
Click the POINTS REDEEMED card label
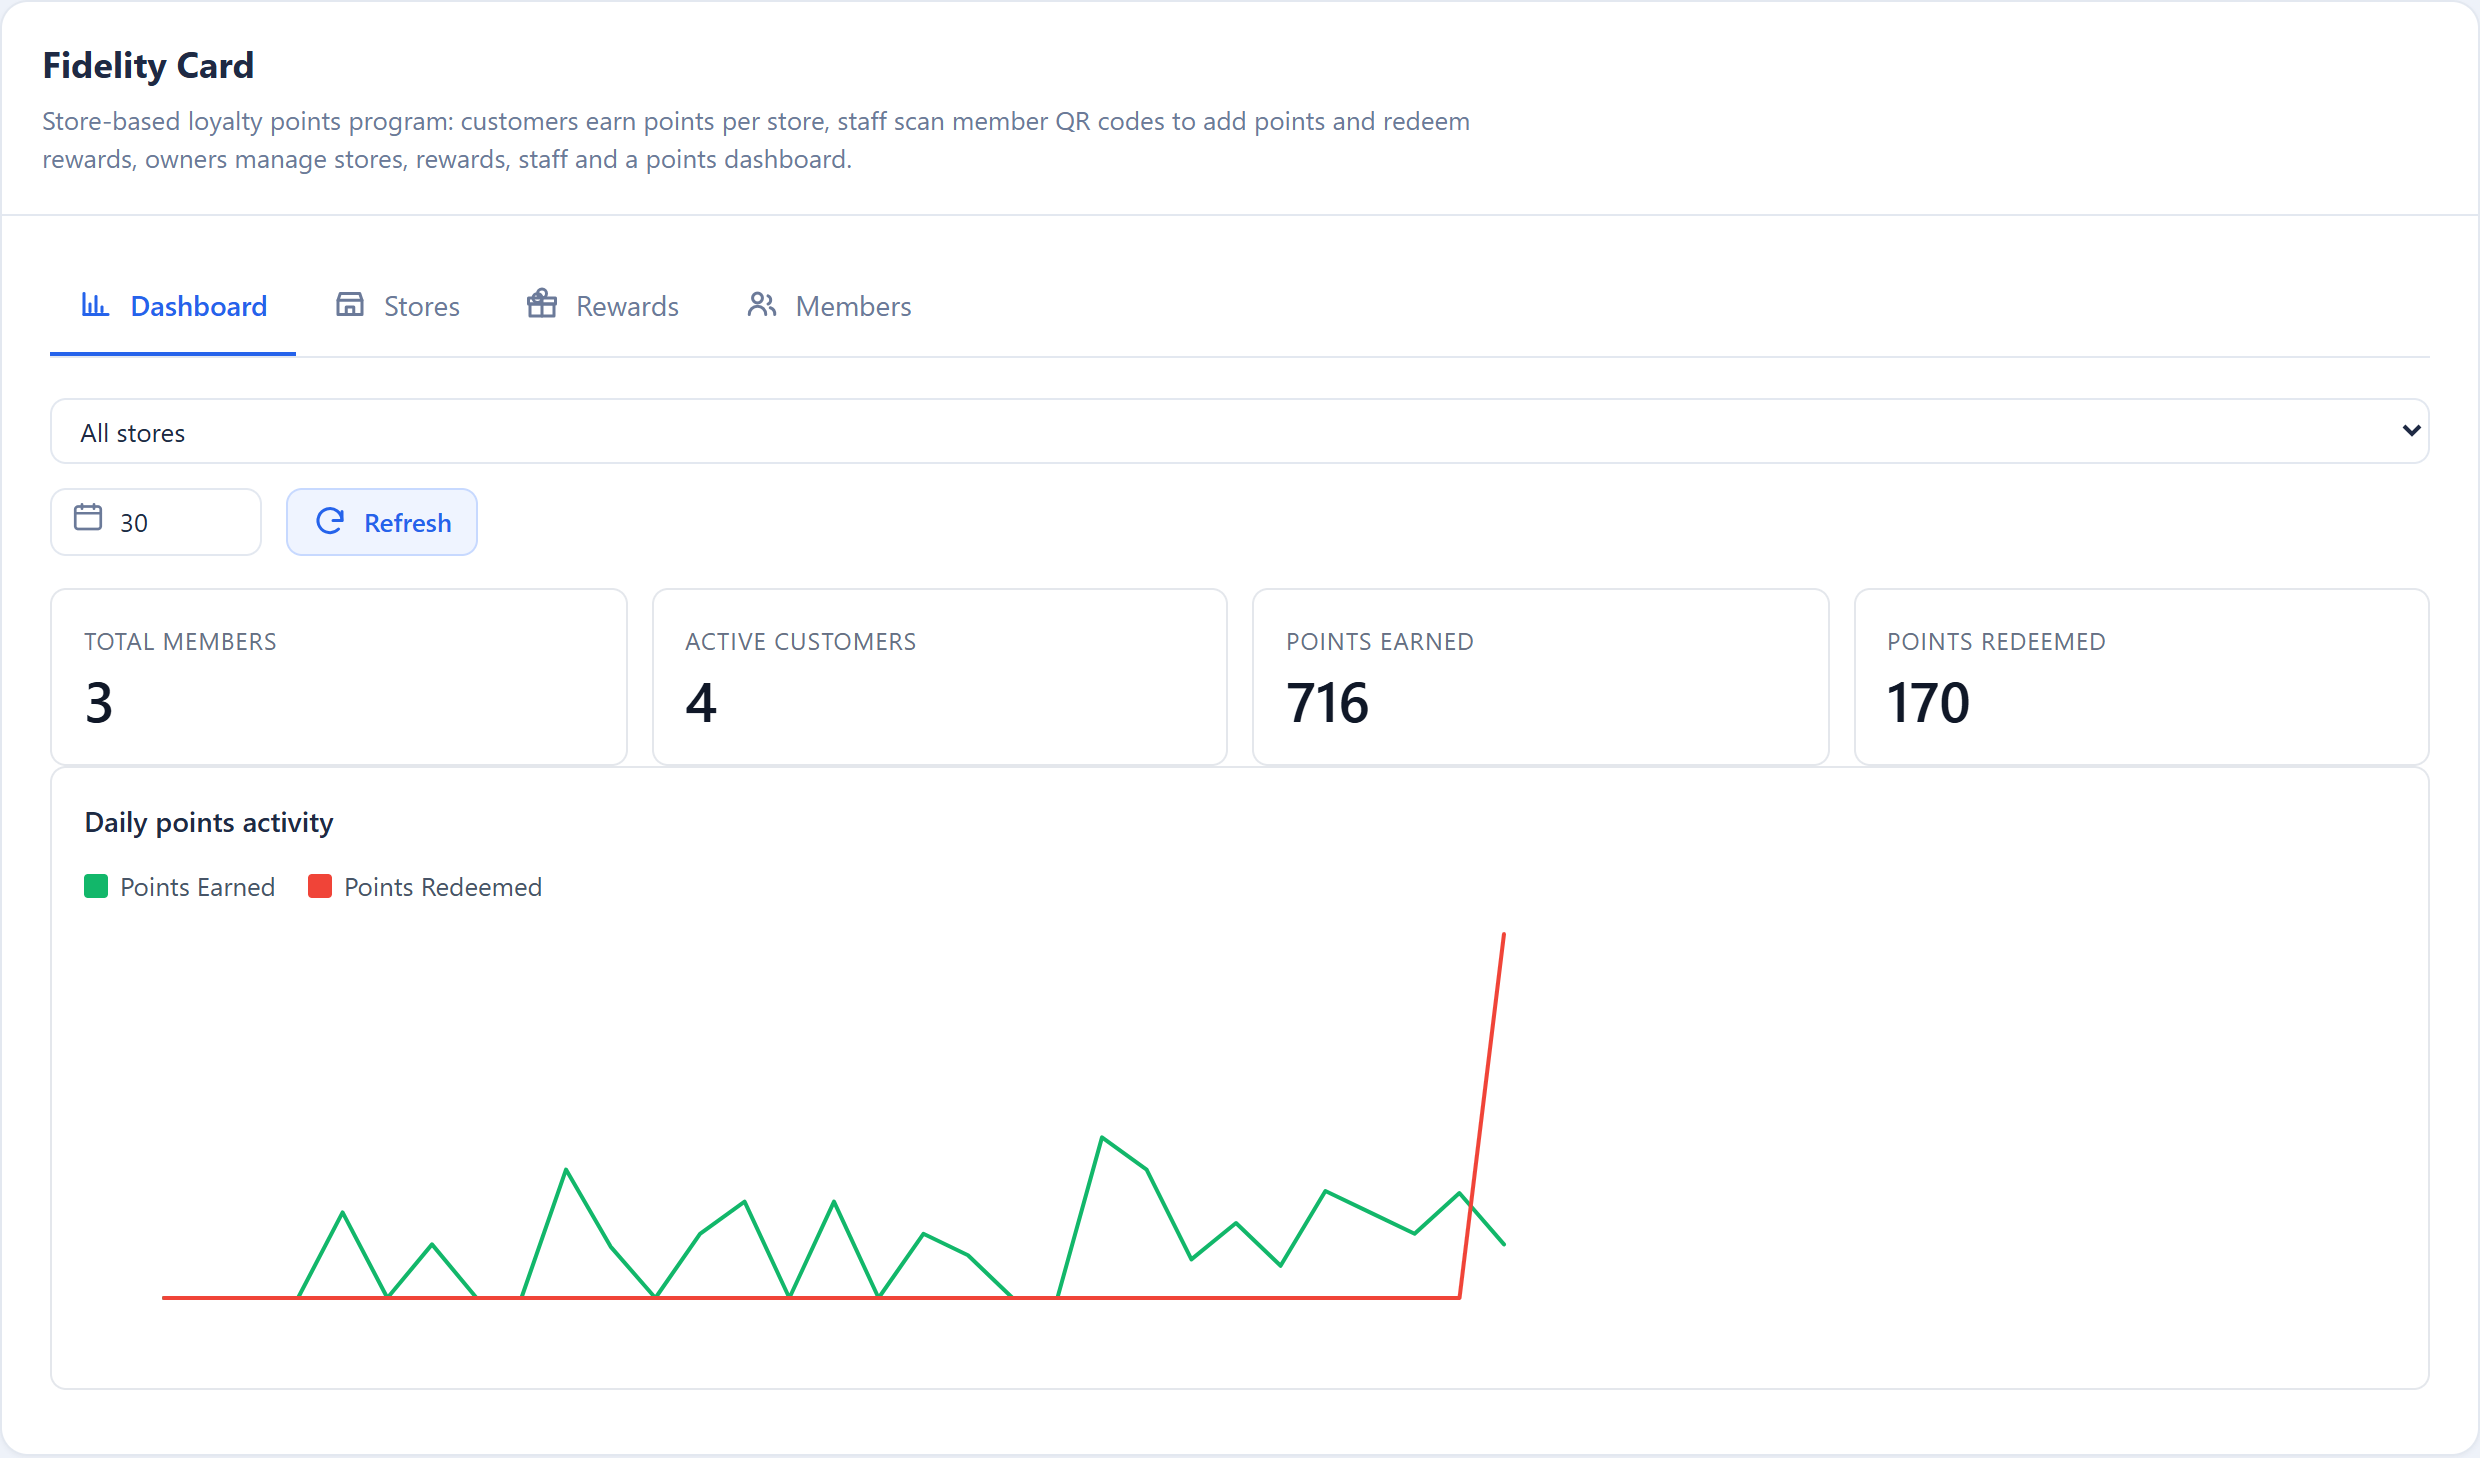point(1997,642)
